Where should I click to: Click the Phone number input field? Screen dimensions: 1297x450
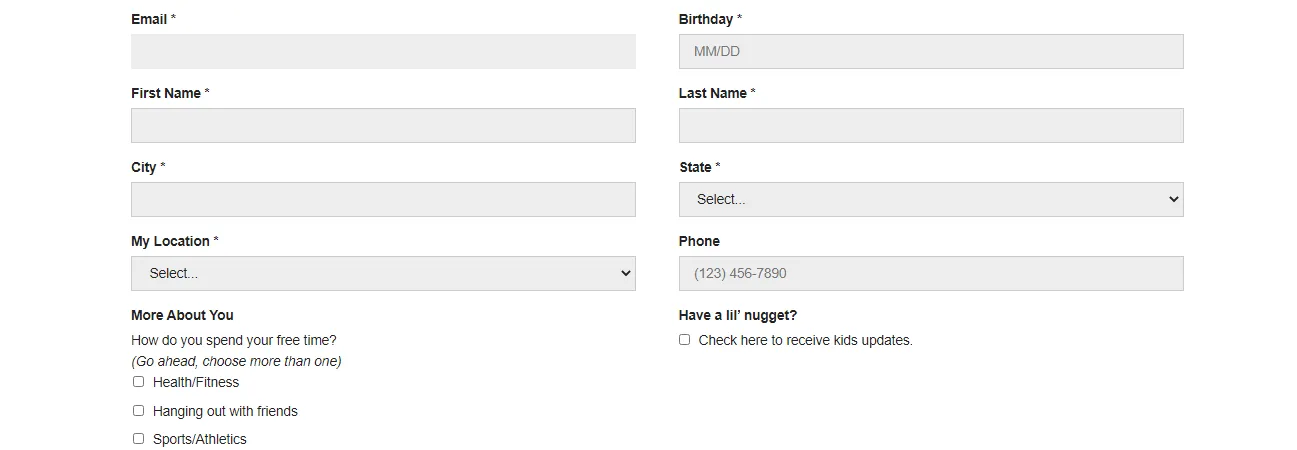pos(930,274)
